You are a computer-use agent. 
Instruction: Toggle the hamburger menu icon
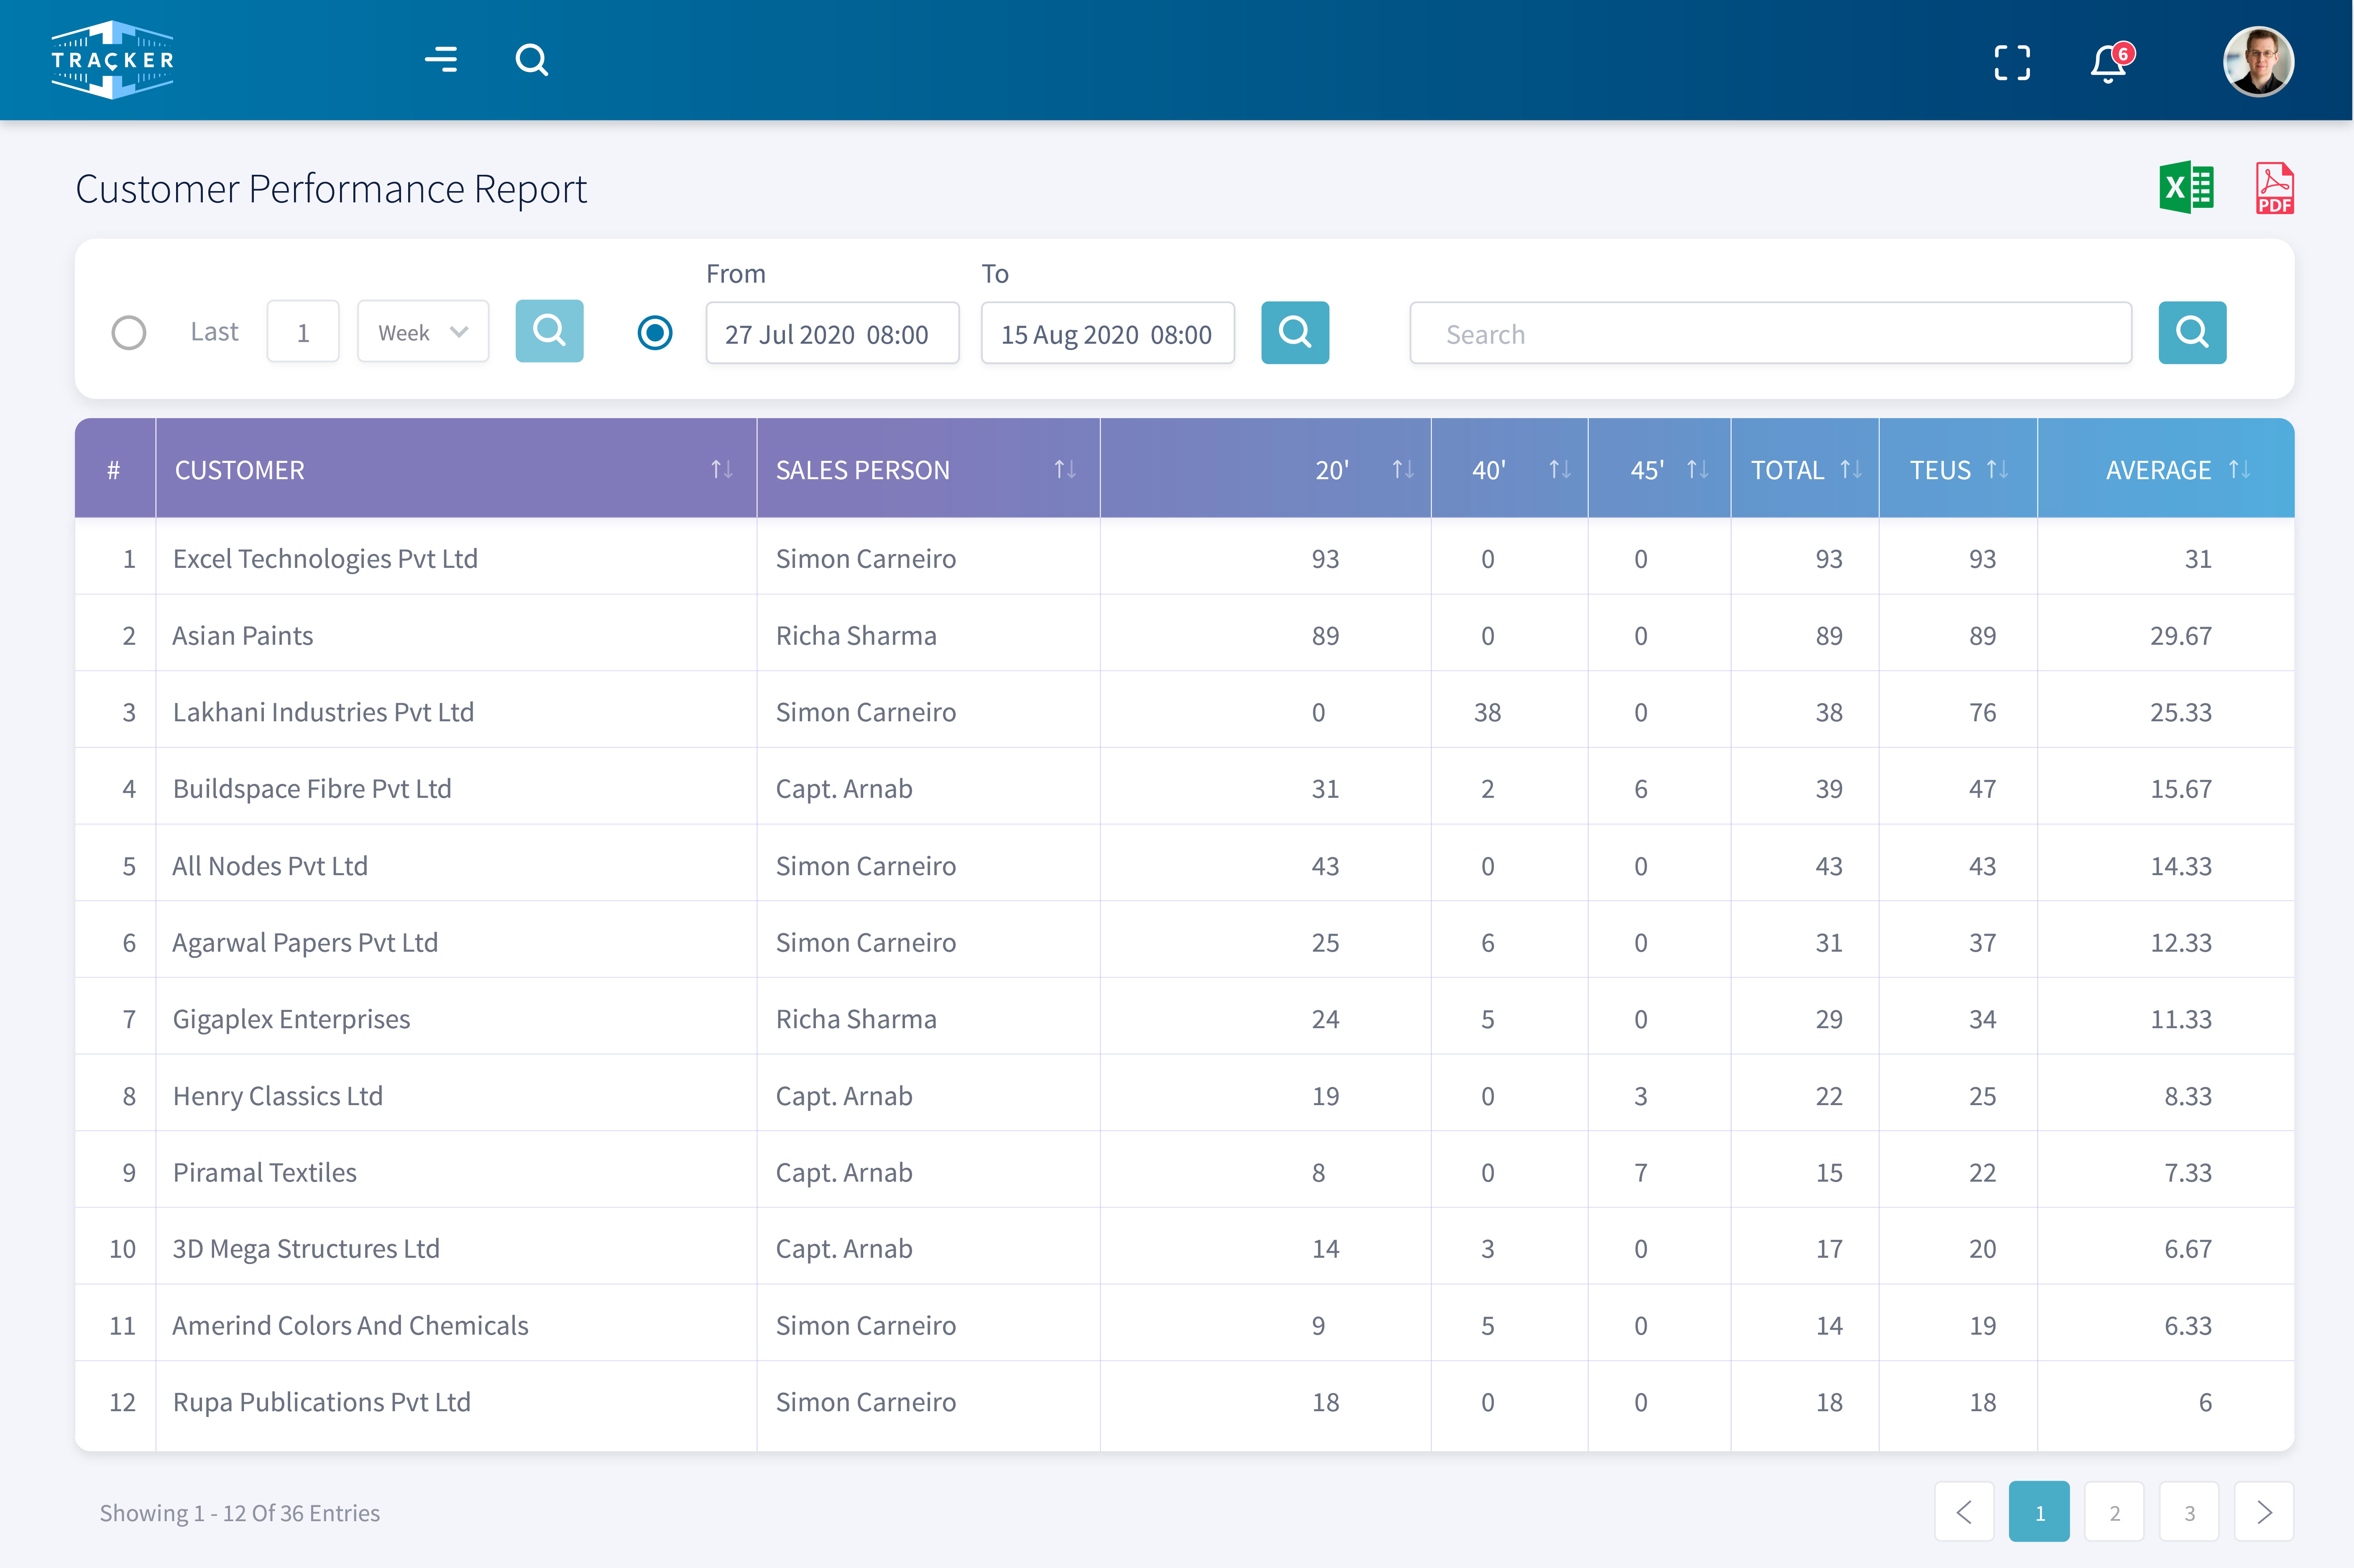(441, 60)
